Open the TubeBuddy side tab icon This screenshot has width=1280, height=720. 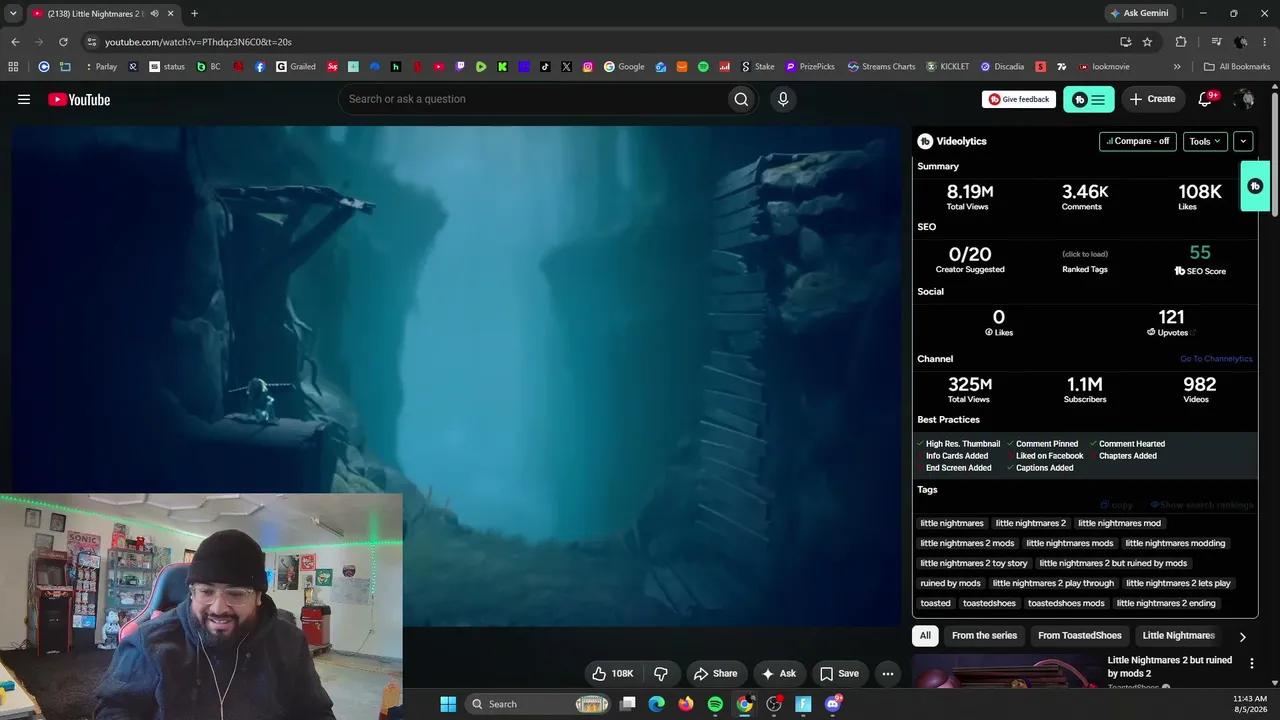(x=1255, y=186)
